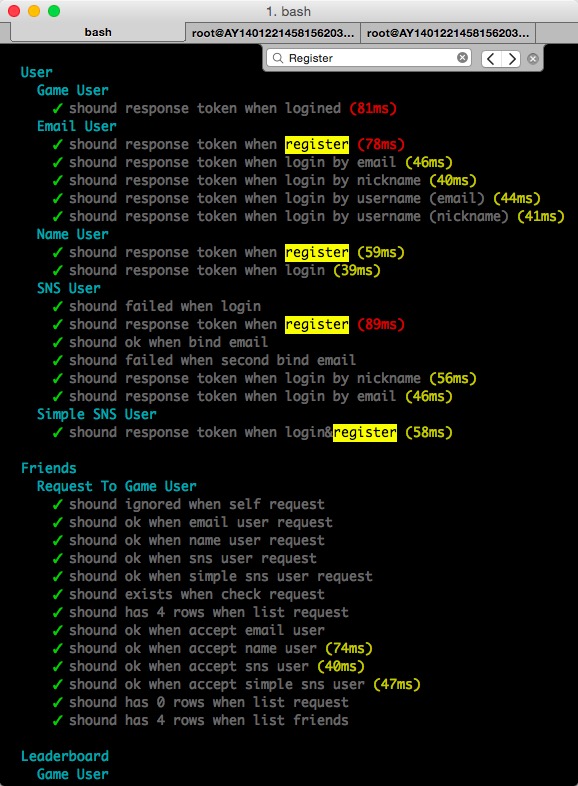The height and width of the screenshot is (786, 578).
Task: Go to previous search match arrow
Action: tap(491, 59)
